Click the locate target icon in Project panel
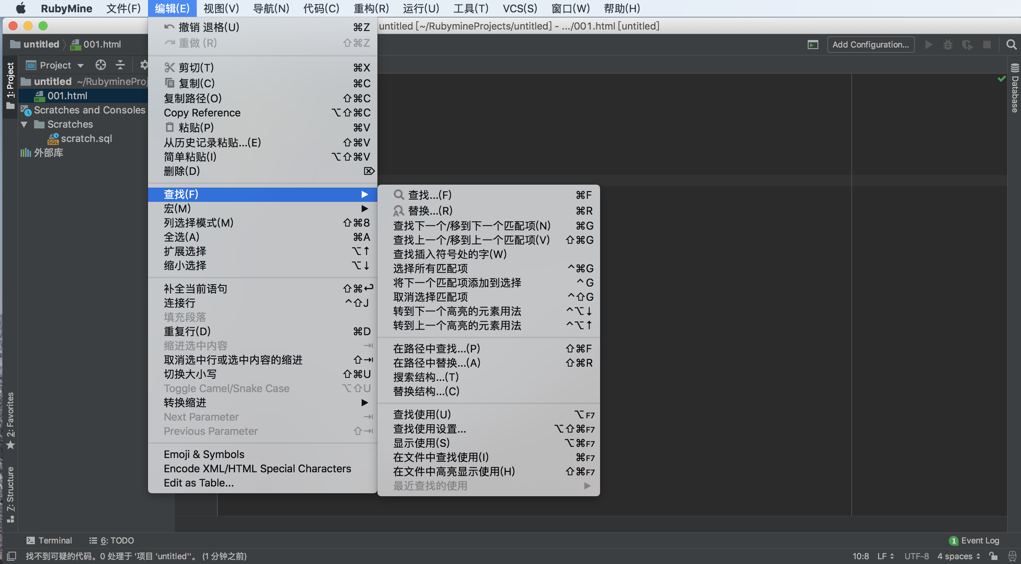 click(x=100, y=65)
